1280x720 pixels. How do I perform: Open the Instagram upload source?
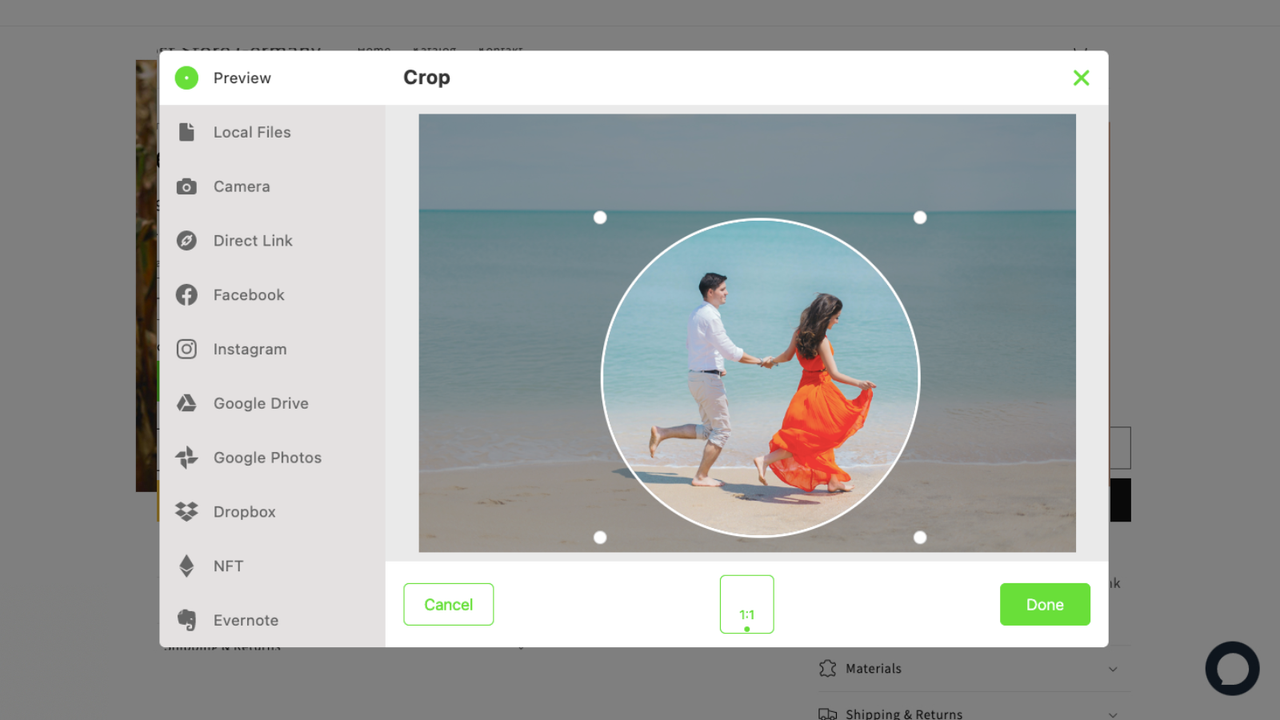tap(250, 349)
